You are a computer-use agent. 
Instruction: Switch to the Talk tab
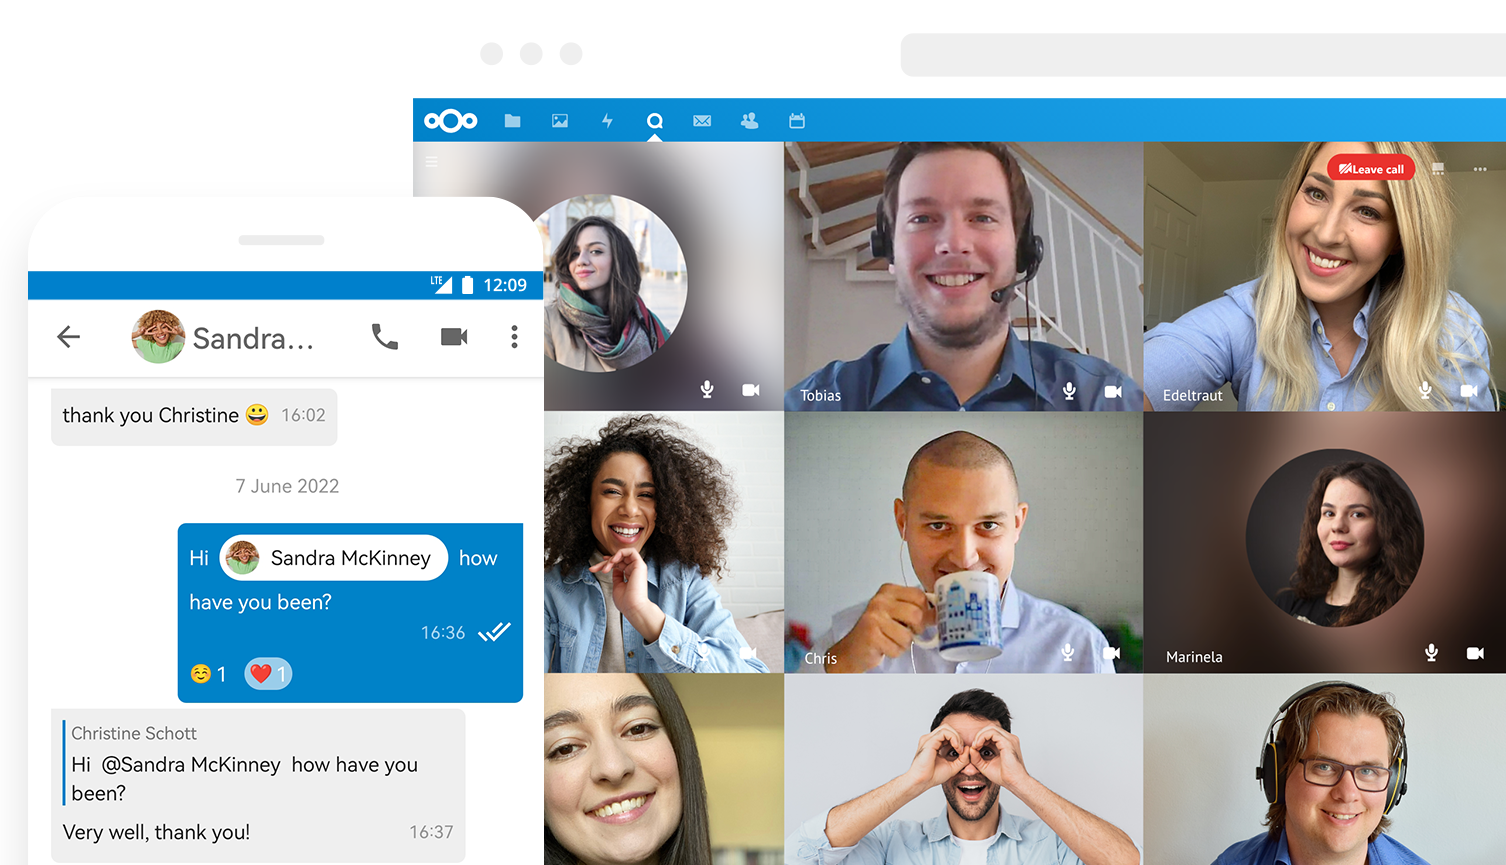654,120
